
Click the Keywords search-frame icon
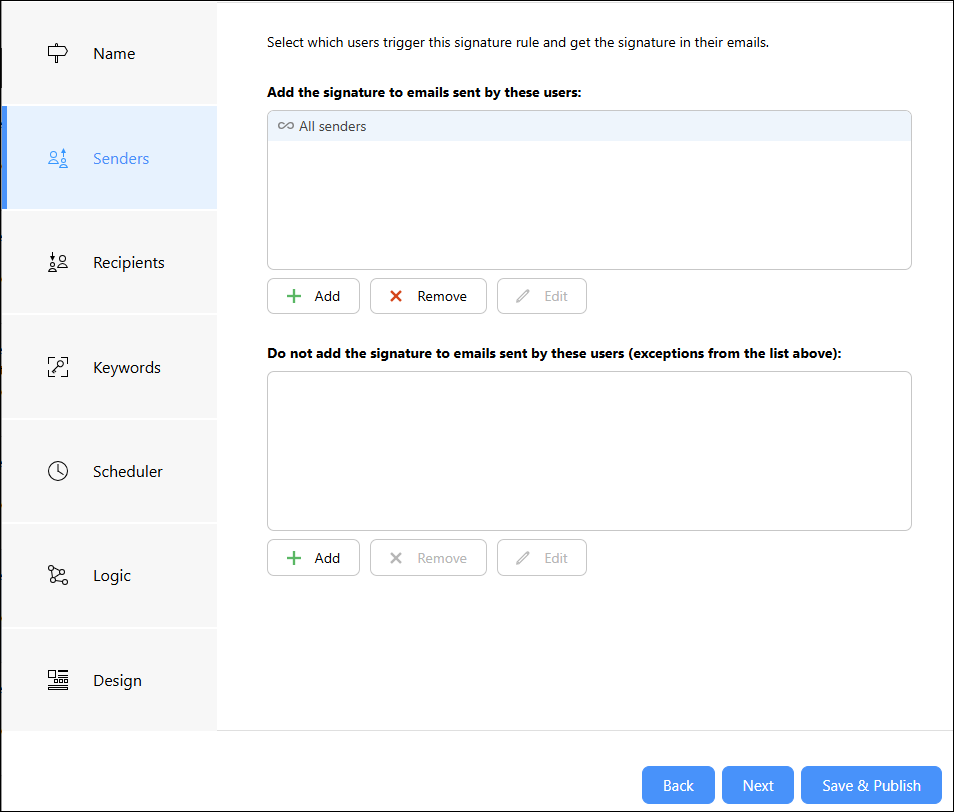[58, 367]
